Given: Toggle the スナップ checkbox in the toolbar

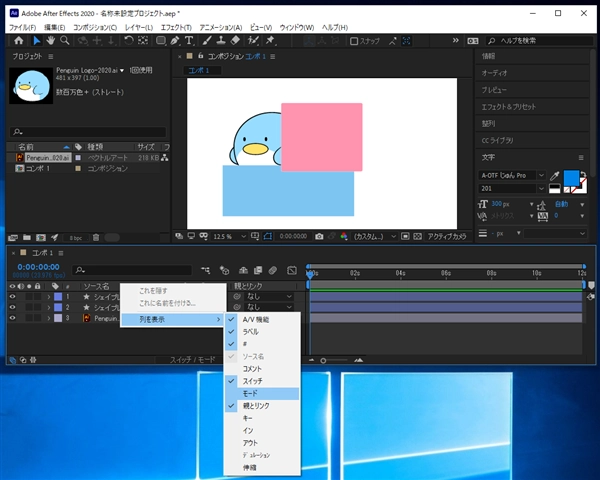Looking at the screenshot, I should 354,41.
